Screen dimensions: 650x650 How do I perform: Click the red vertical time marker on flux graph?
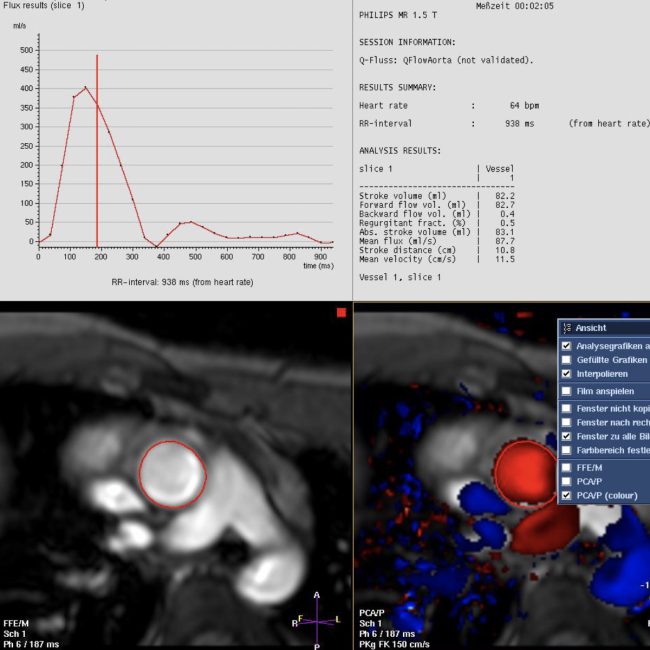(x=97, y=150)
